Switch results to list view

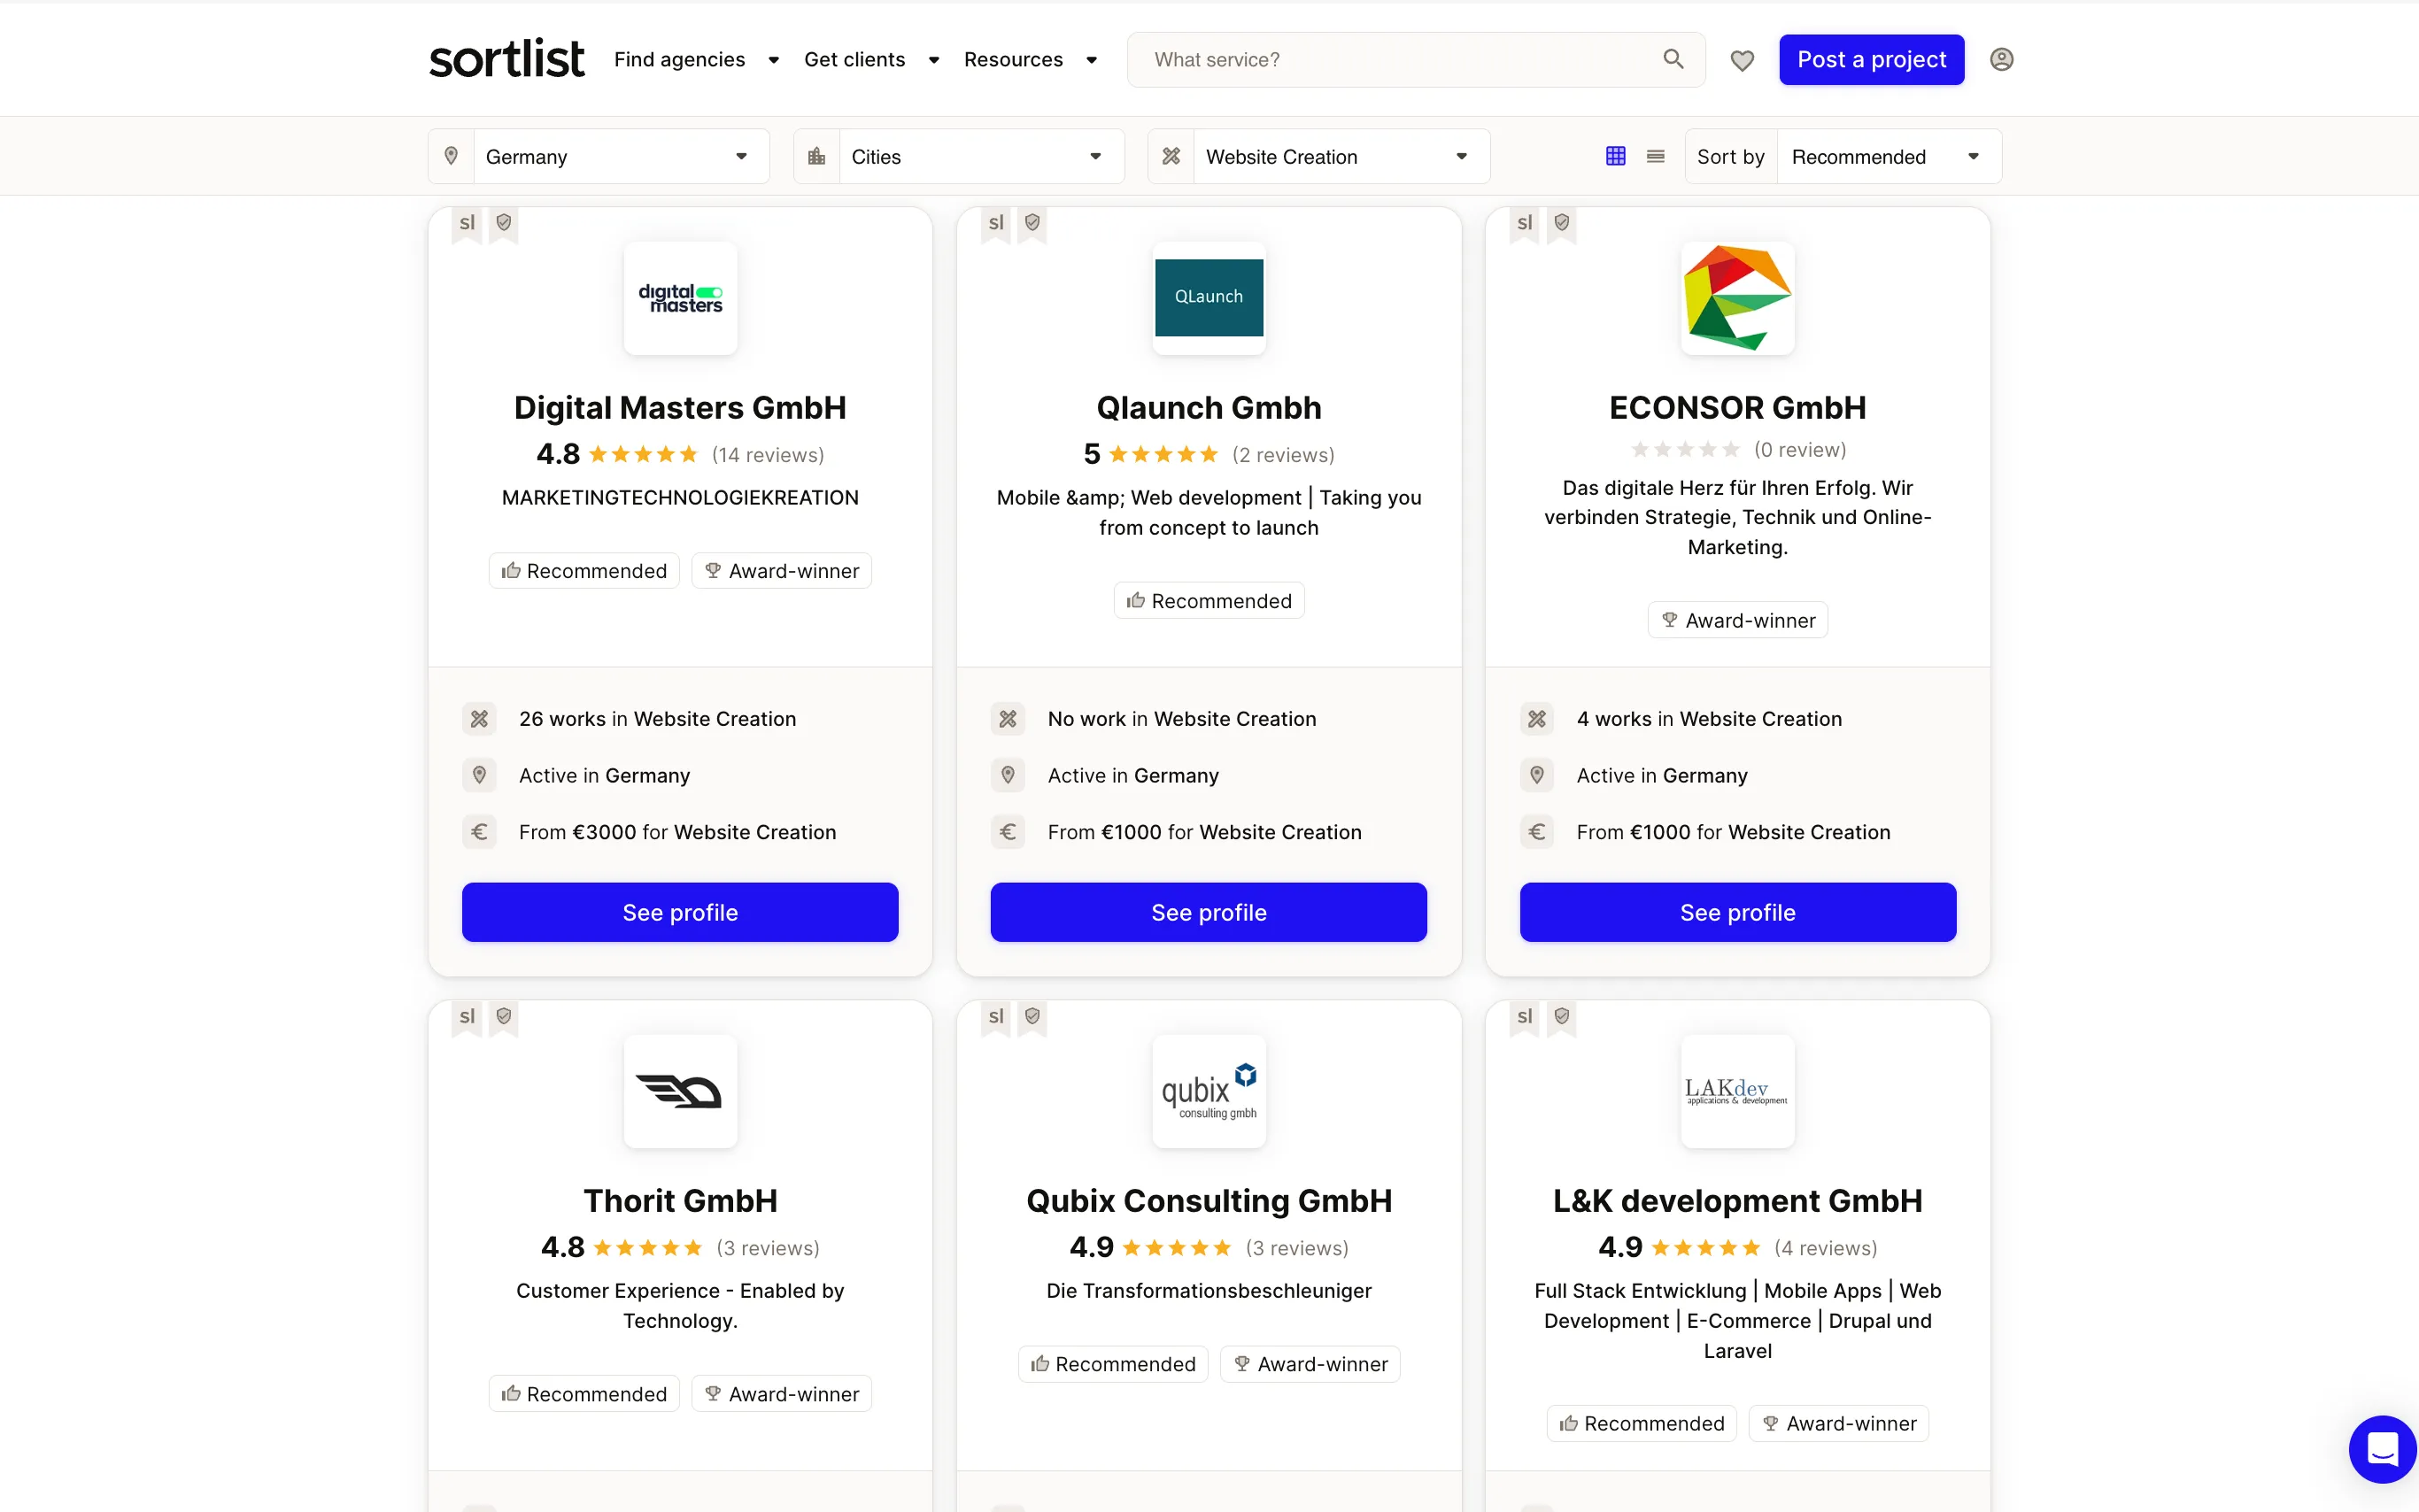1655,156
